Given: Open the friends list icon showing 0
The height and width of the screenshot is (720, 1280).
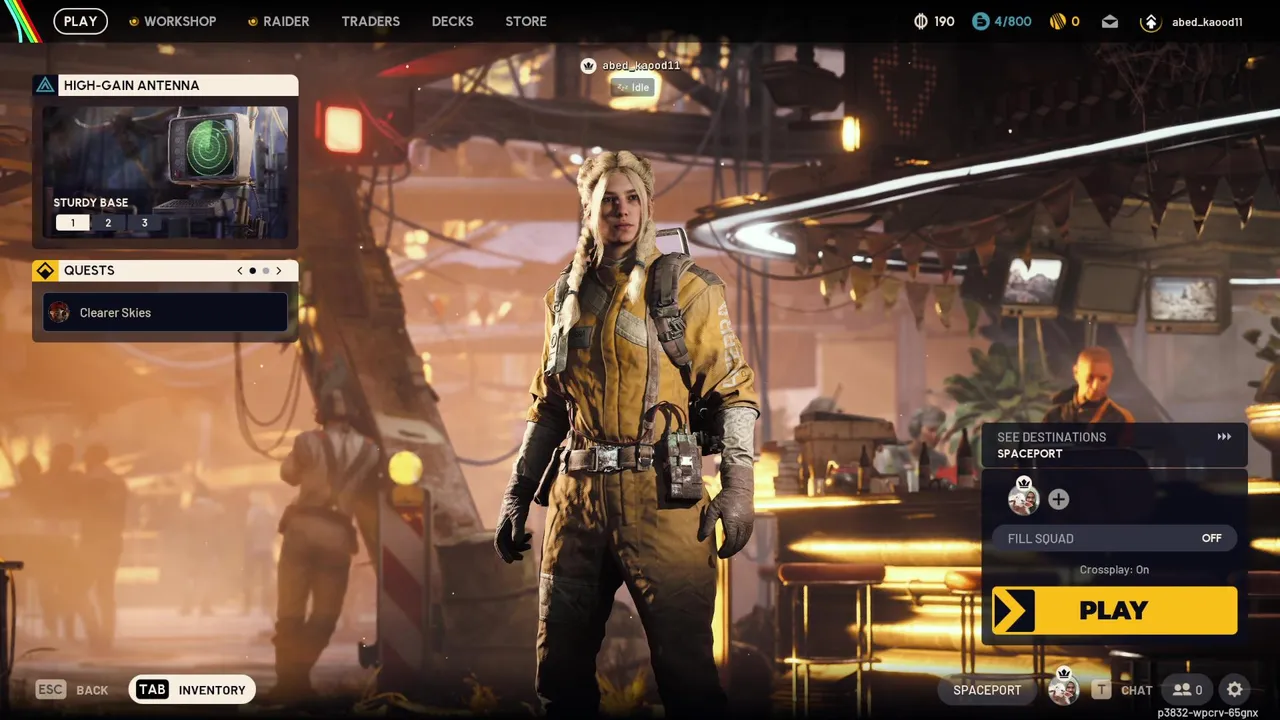Looking at the screenshot, I should pos(1188,690).
